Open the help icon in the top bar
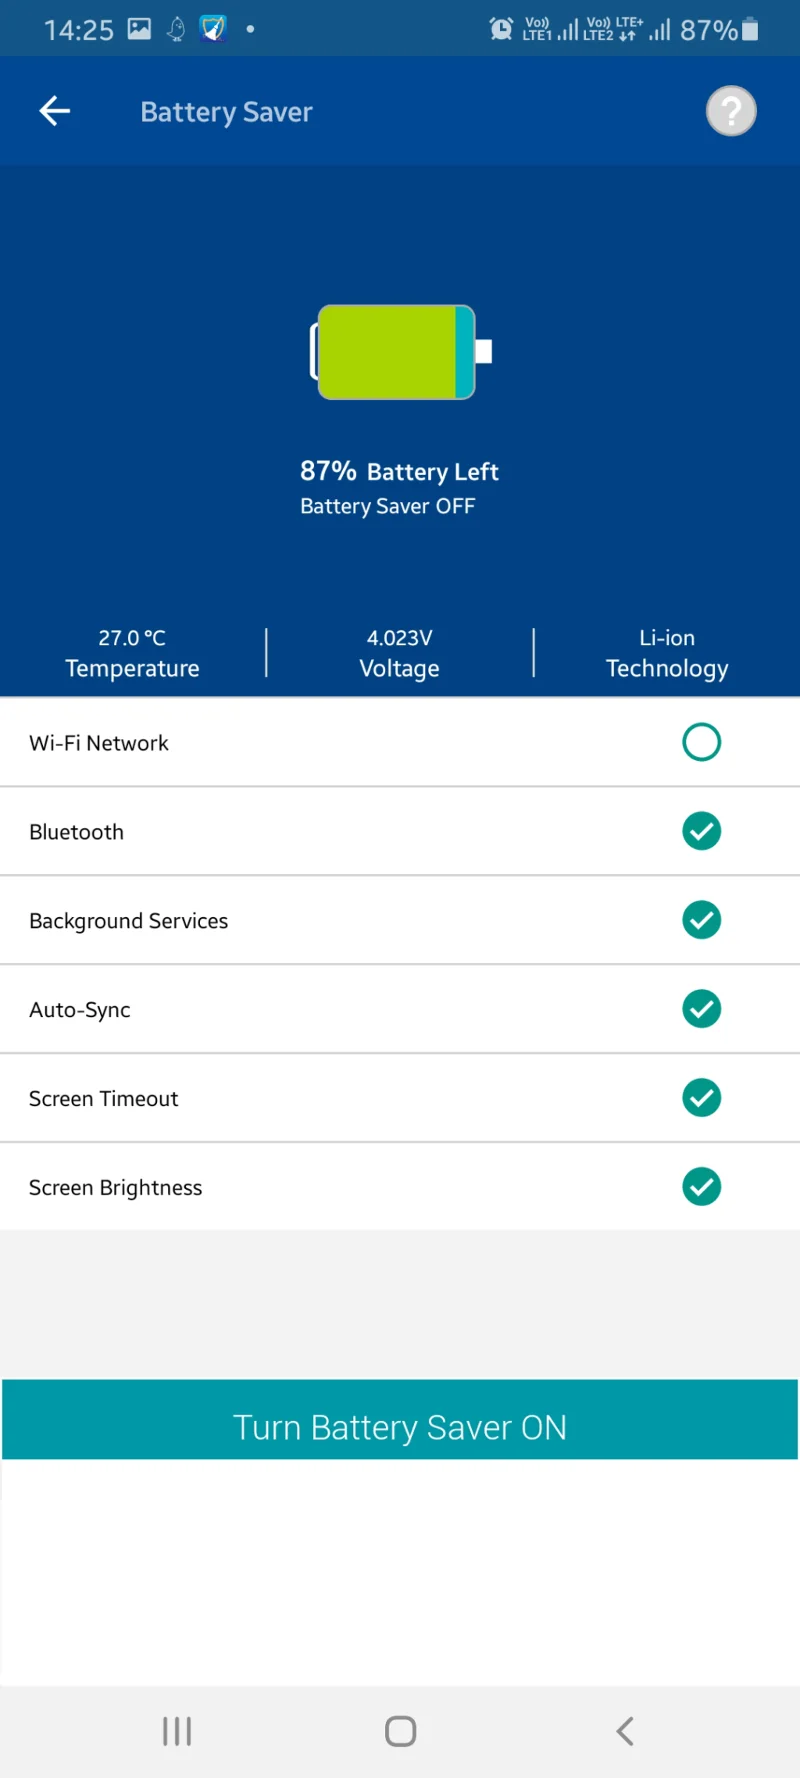 tap(731, 111)
